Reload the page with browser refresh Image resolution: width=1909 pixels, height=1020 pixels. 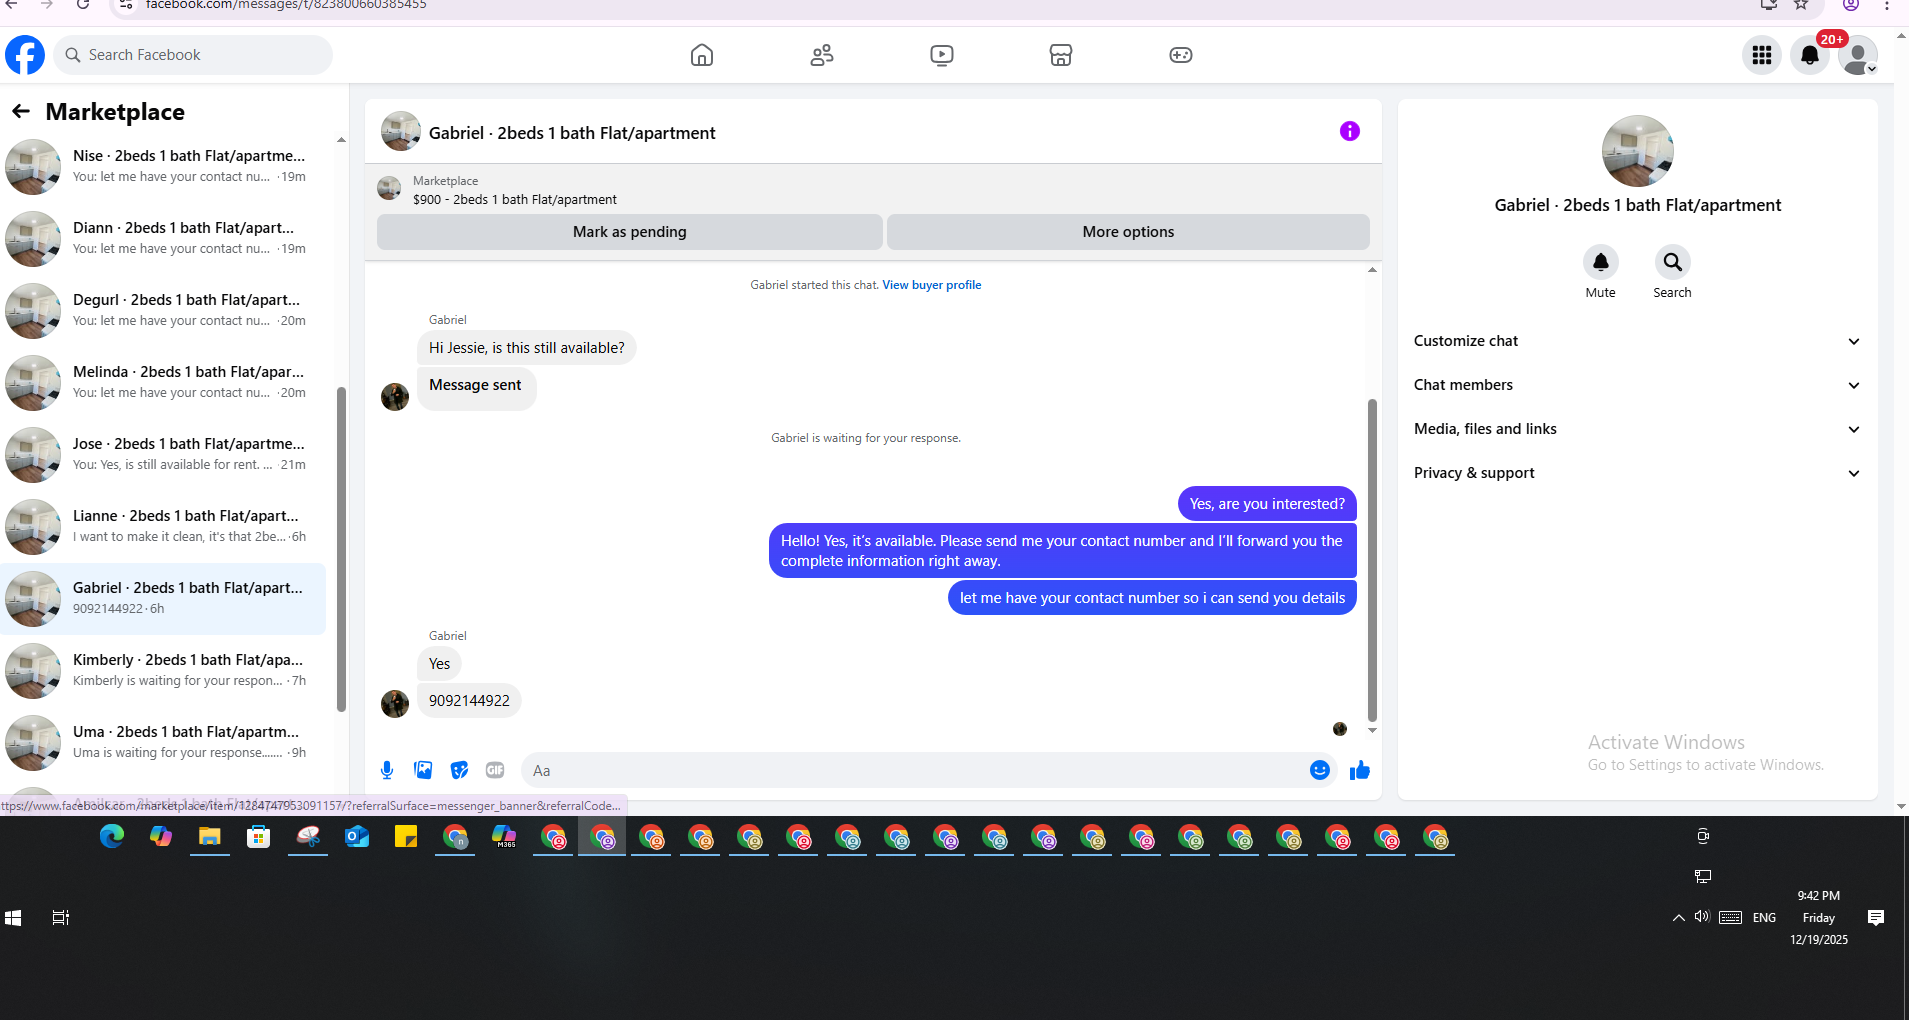coord(83,5)
